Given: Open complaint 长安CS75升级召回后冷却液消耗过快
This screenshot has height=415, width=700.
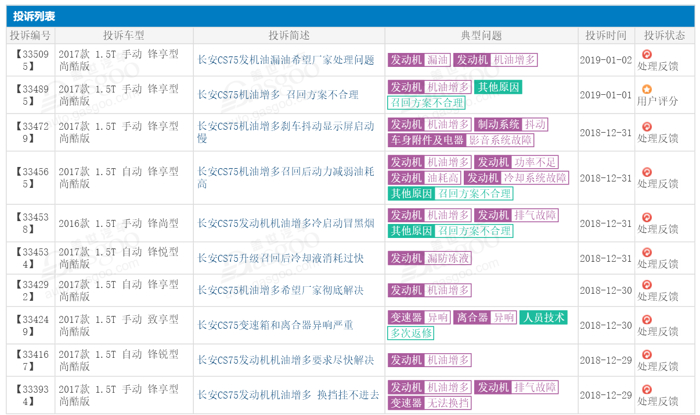Looking at the screenshot, I should 280,258.
